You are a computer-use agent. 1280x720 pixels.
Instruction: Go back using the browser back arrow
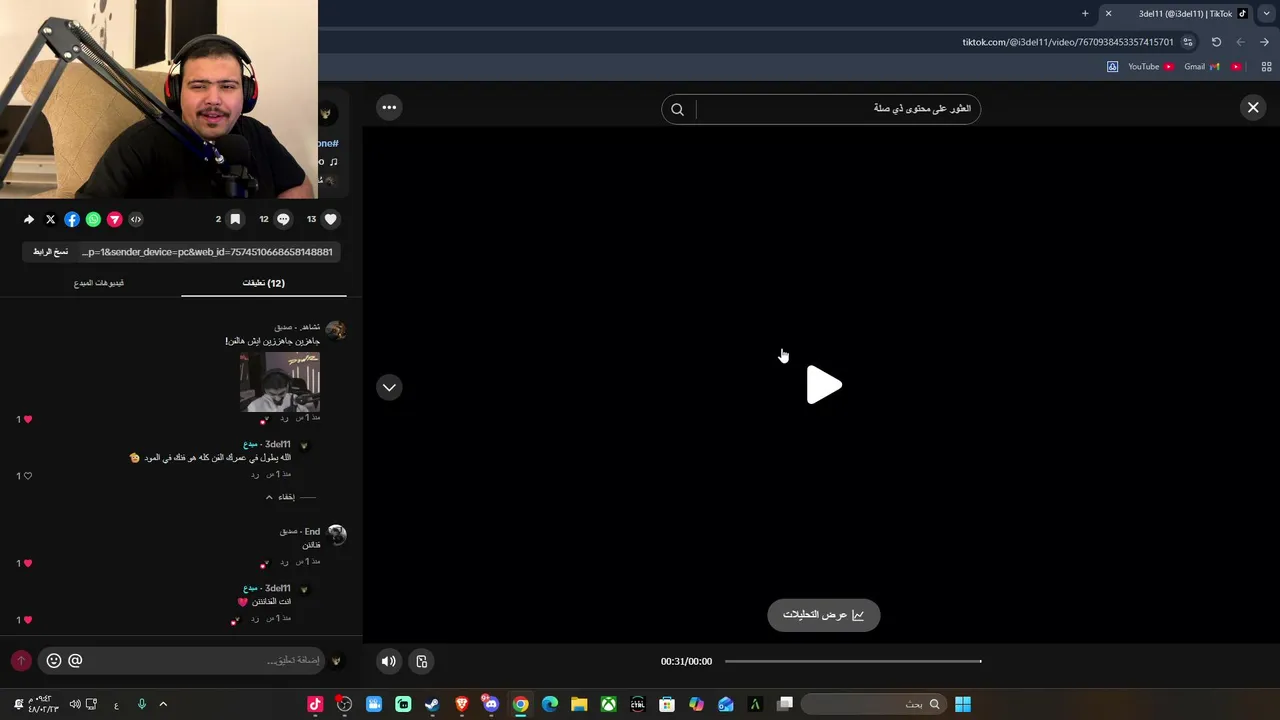click(x=1264, y=42)
